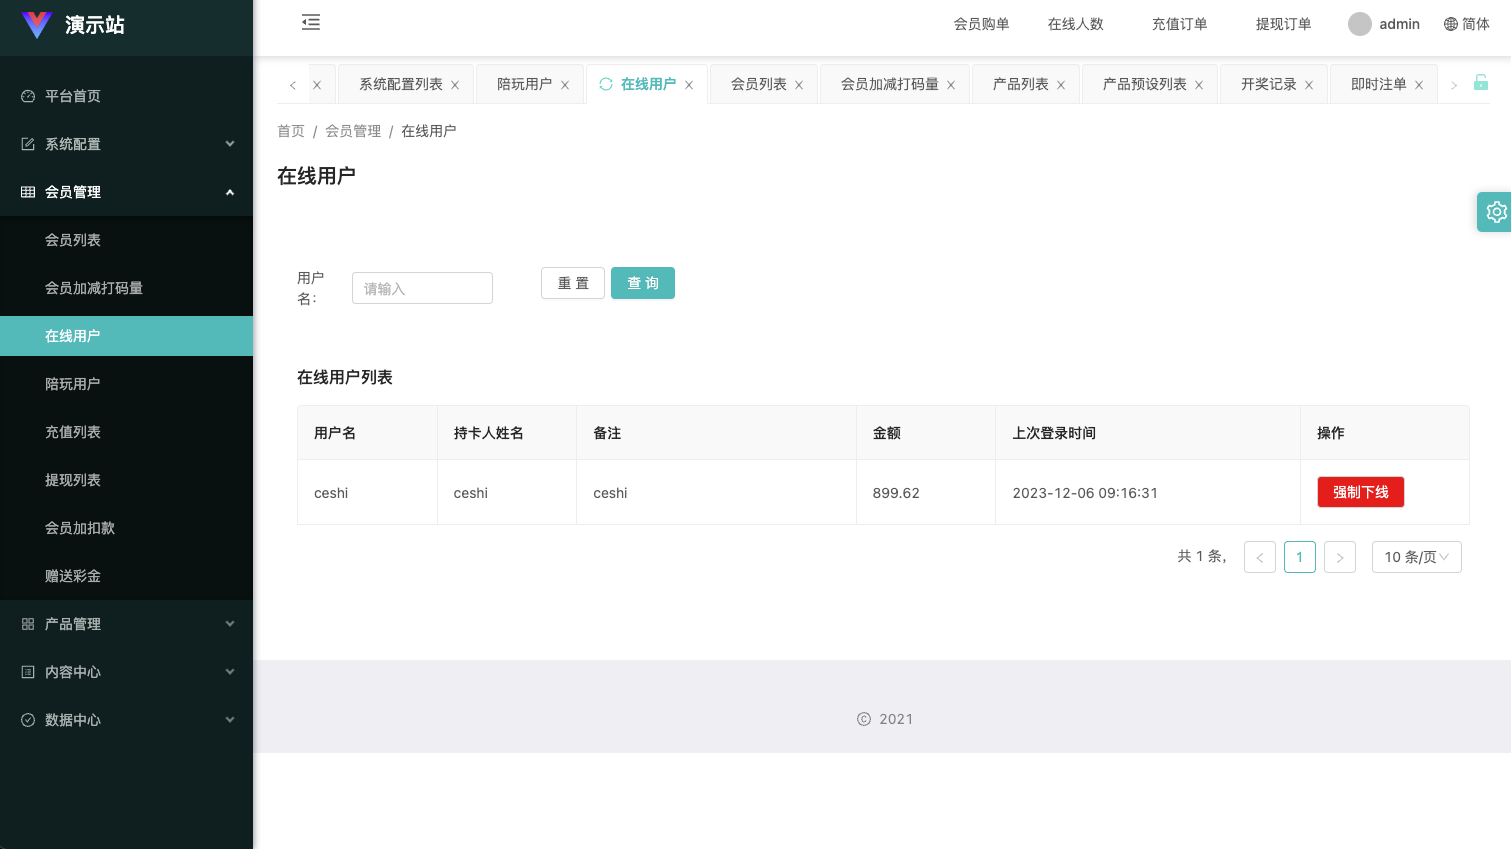Collapse sidebar using the menu fold icon

click(311, 23)
